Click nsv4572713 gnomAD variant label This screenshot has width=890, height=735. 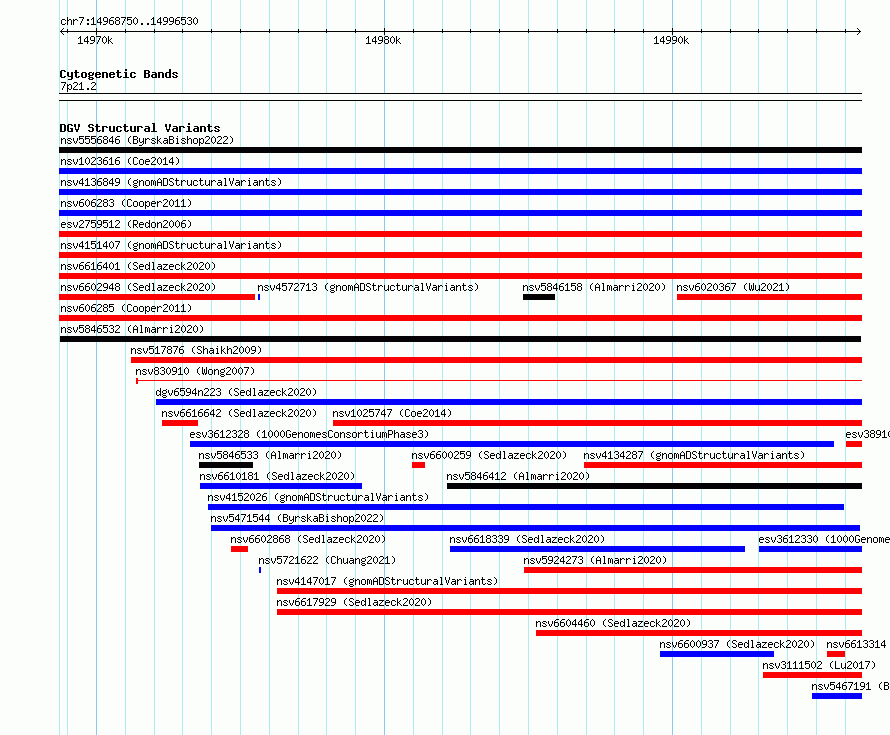pyautogui.click(x=368, y=287)
